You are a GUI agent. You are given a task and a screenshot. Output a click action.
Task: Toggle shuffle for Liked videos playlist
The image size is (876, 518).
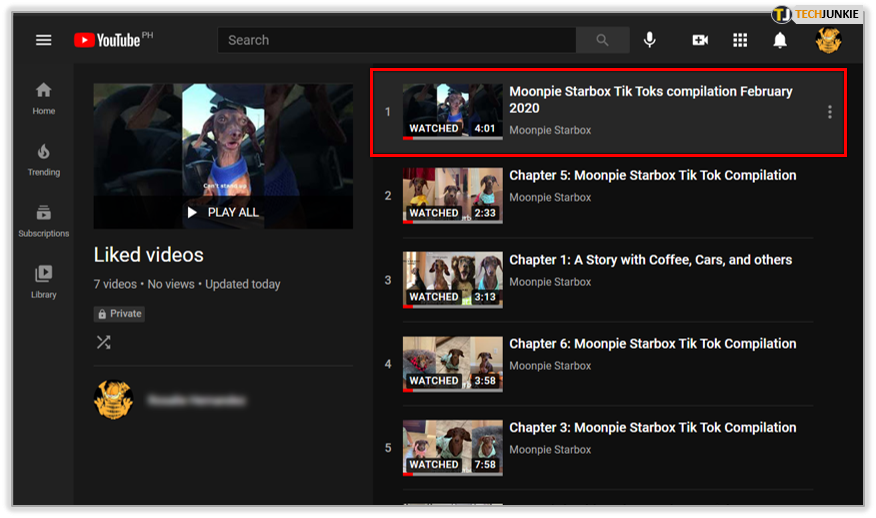tap(103, 342)
